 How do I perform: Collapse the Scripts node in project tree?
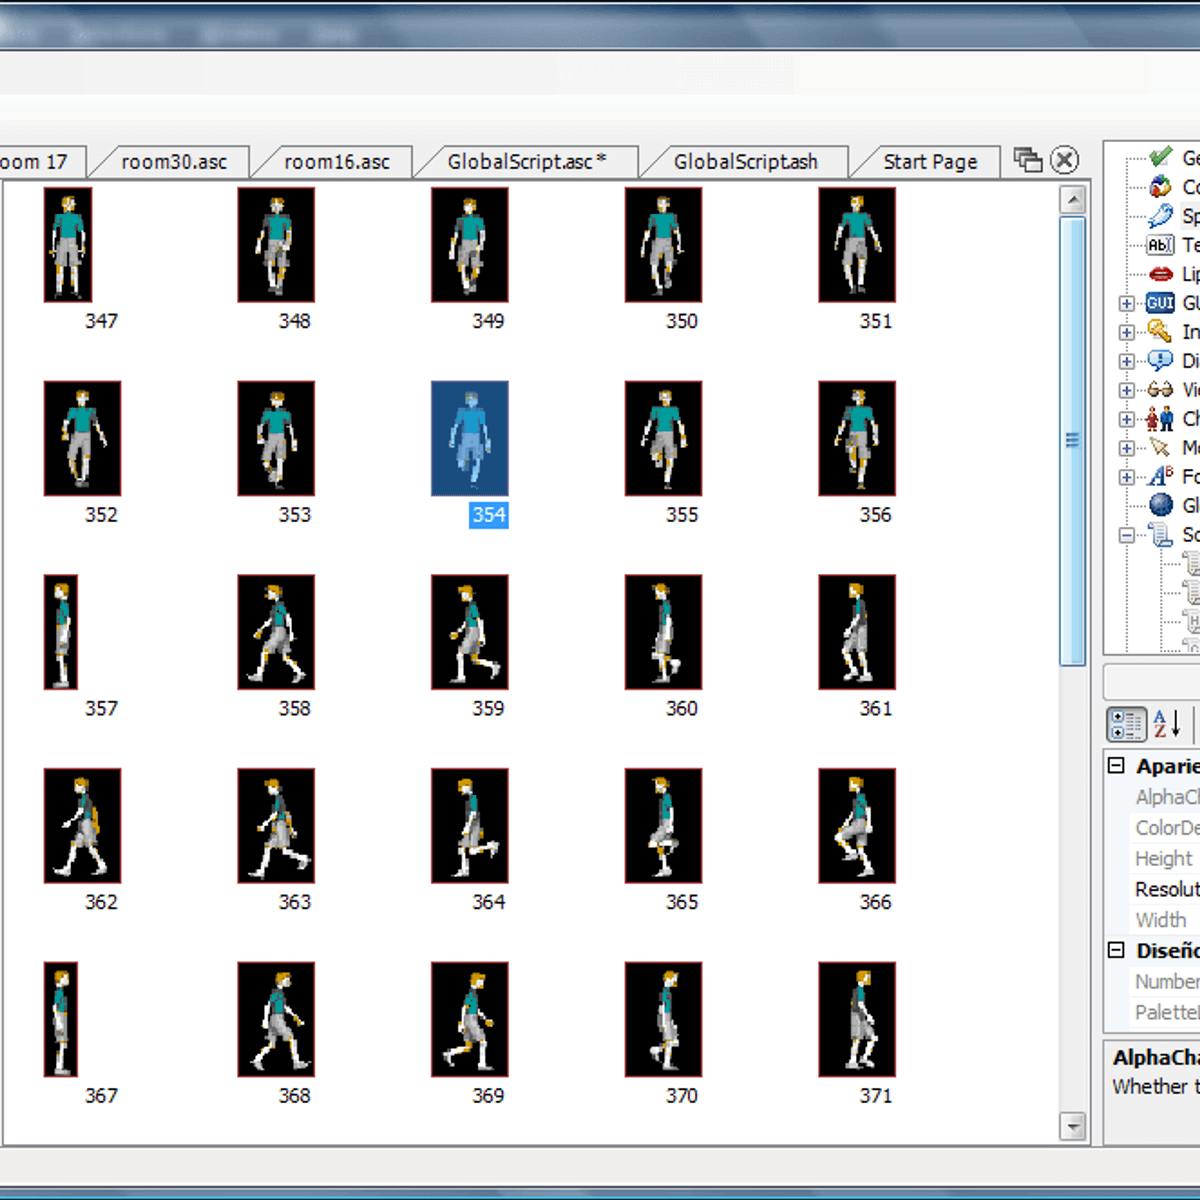(1127, 535)
